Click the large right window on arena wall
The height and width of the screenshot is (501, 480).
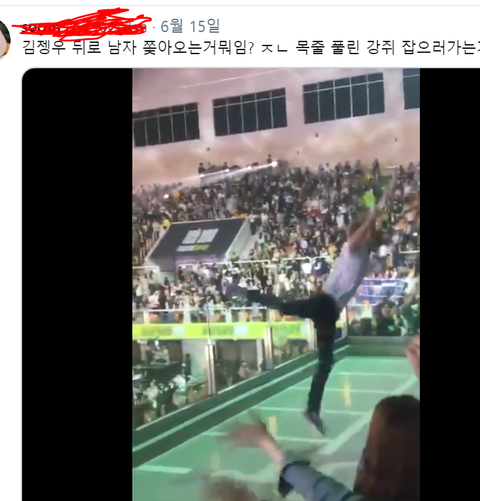[344, 98]
